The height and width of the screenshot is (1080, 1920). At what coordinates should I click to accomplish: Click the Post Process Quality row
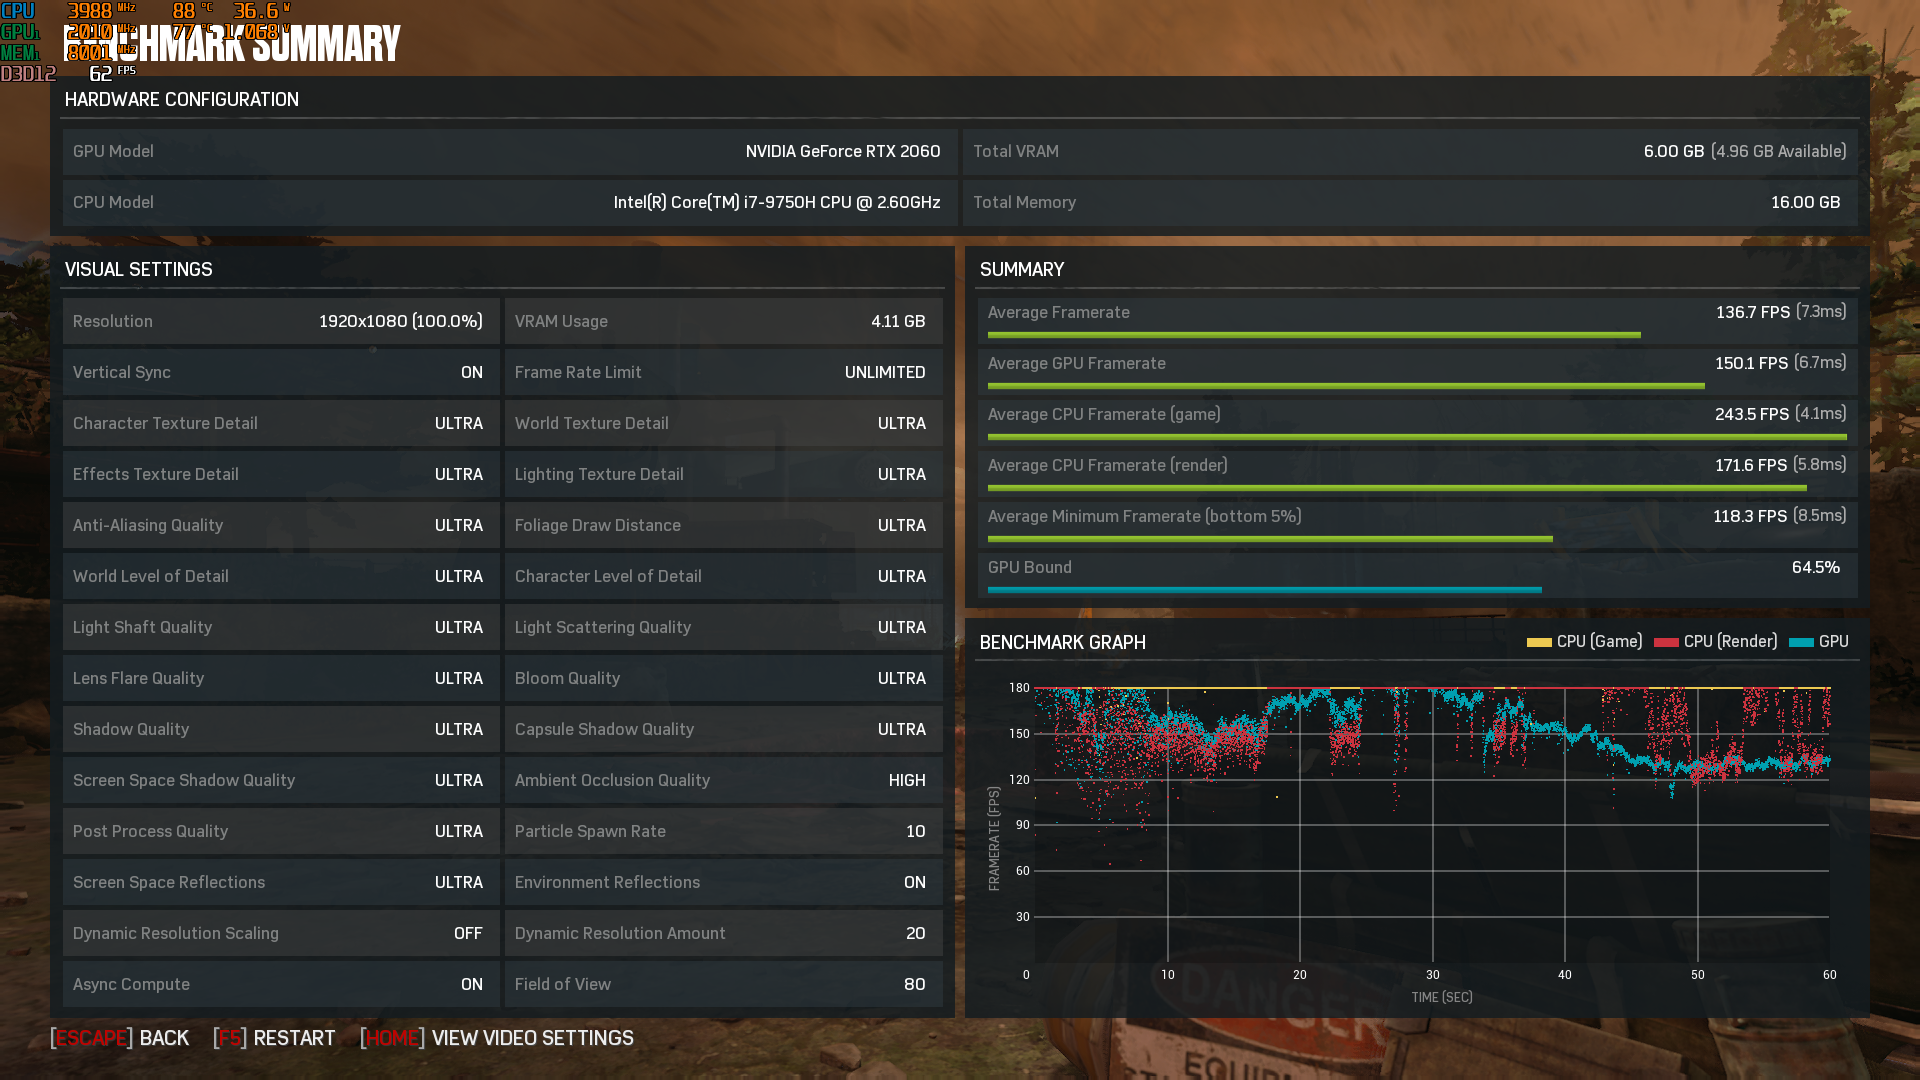click(x=281, y=831)
